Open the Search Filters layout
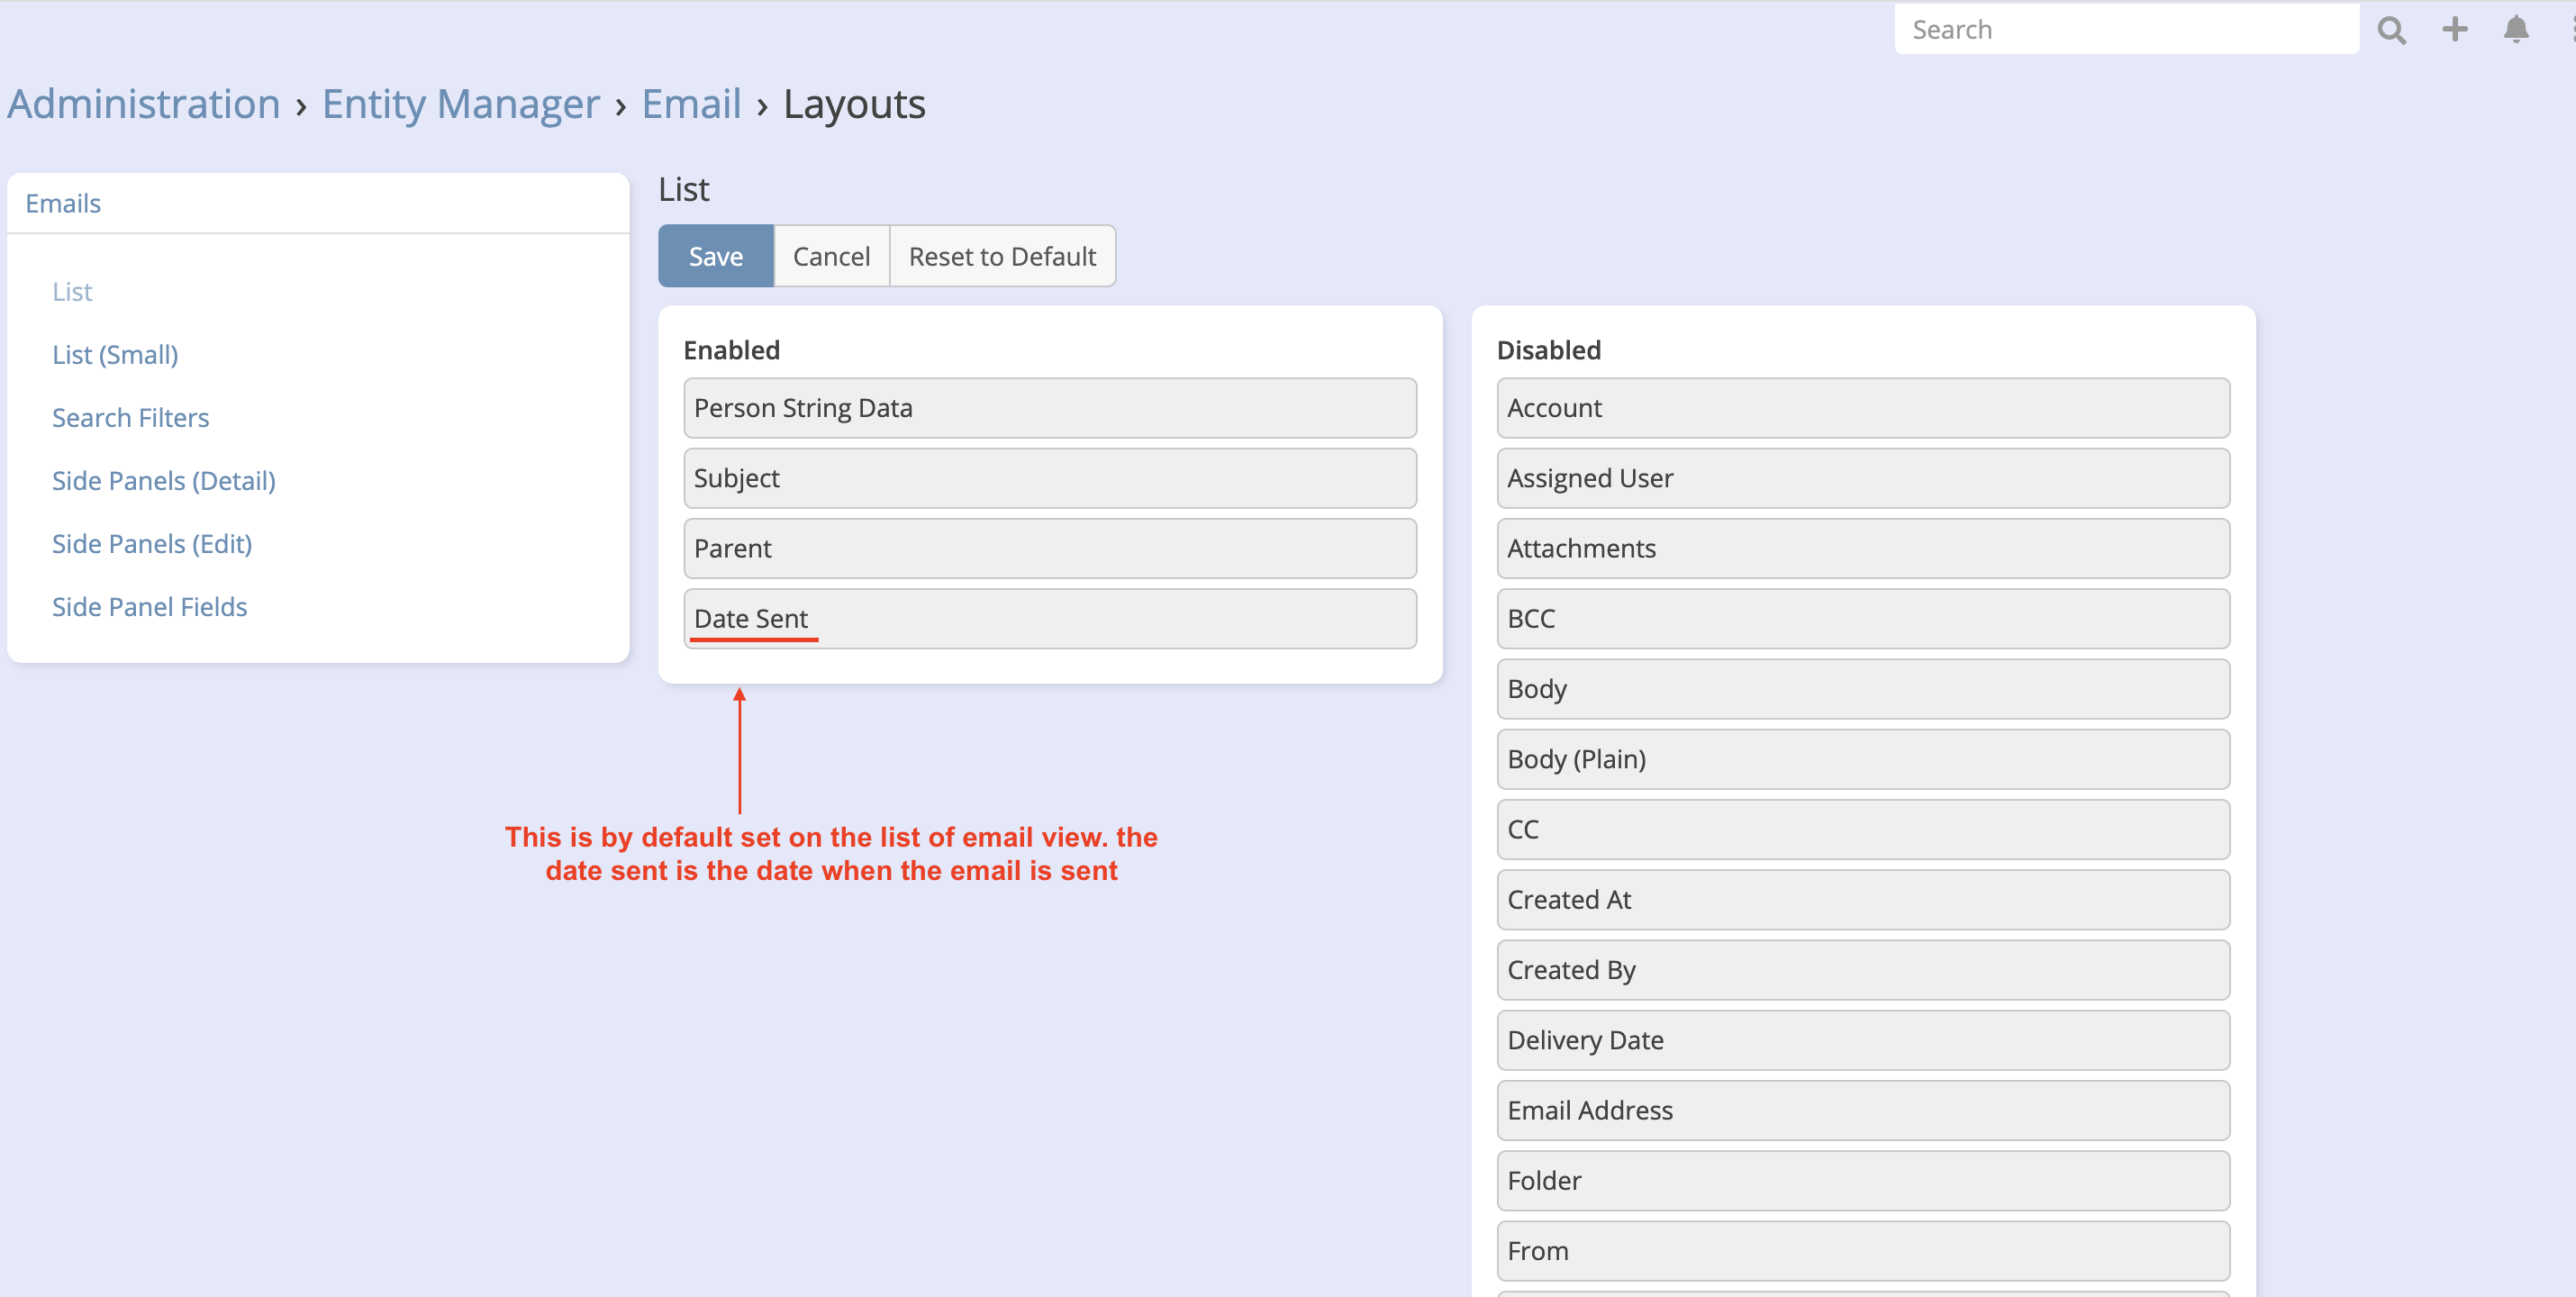Screen dimensions: 2576x1297 130,417
